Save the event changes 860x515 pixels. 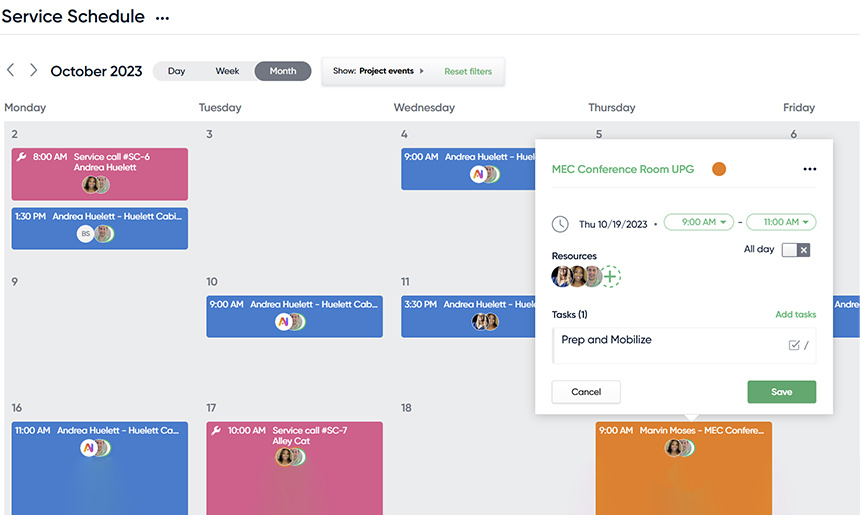coord(782,392)
